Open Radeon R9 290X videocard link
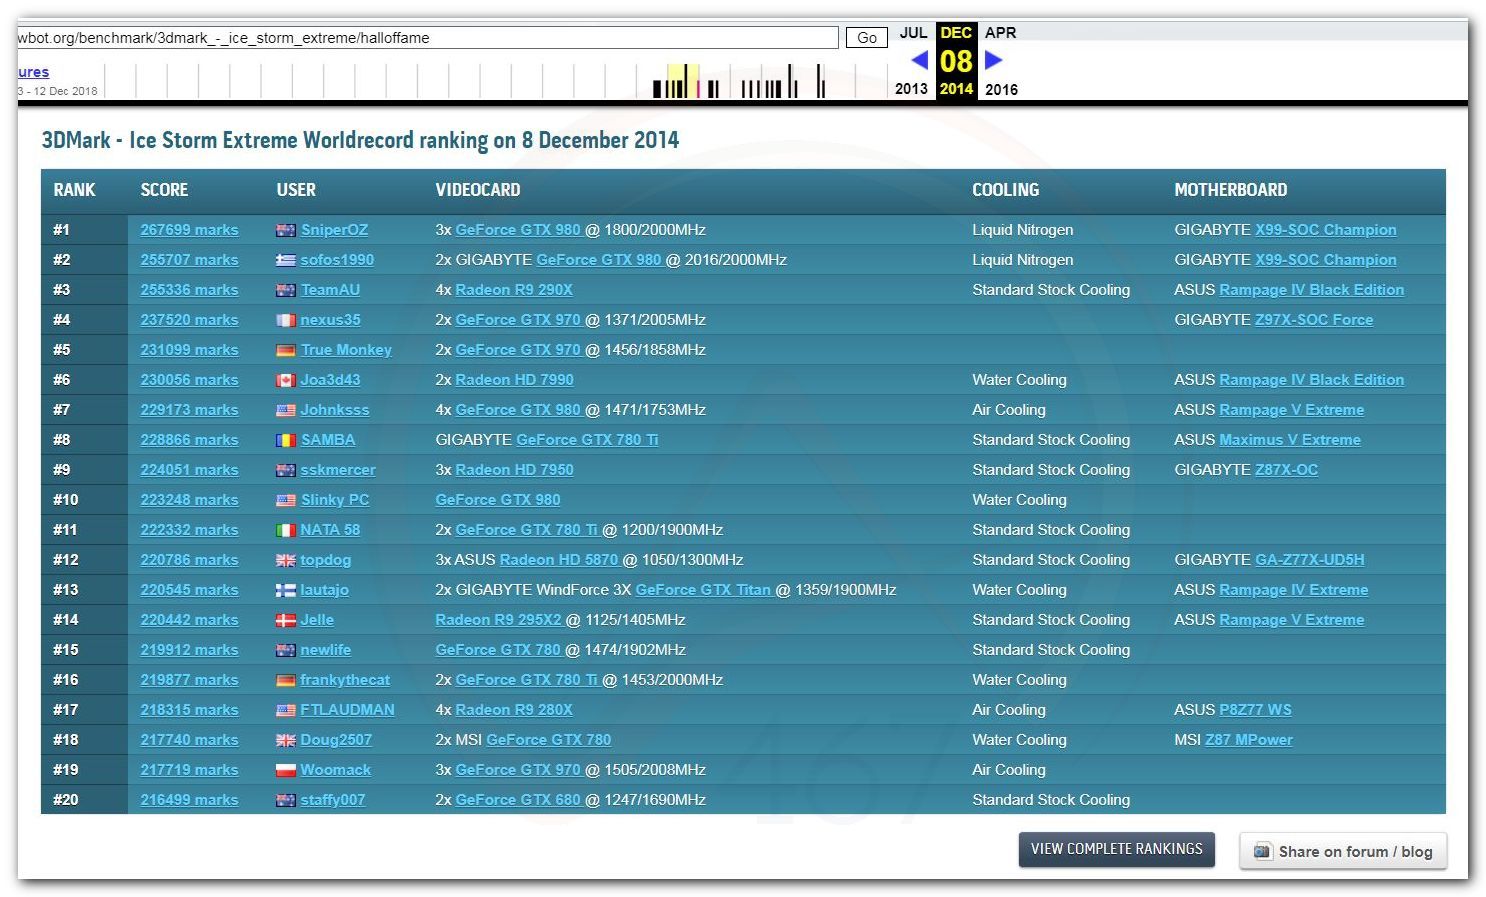Screen dimensions: 1486x897 coord(514,290)
